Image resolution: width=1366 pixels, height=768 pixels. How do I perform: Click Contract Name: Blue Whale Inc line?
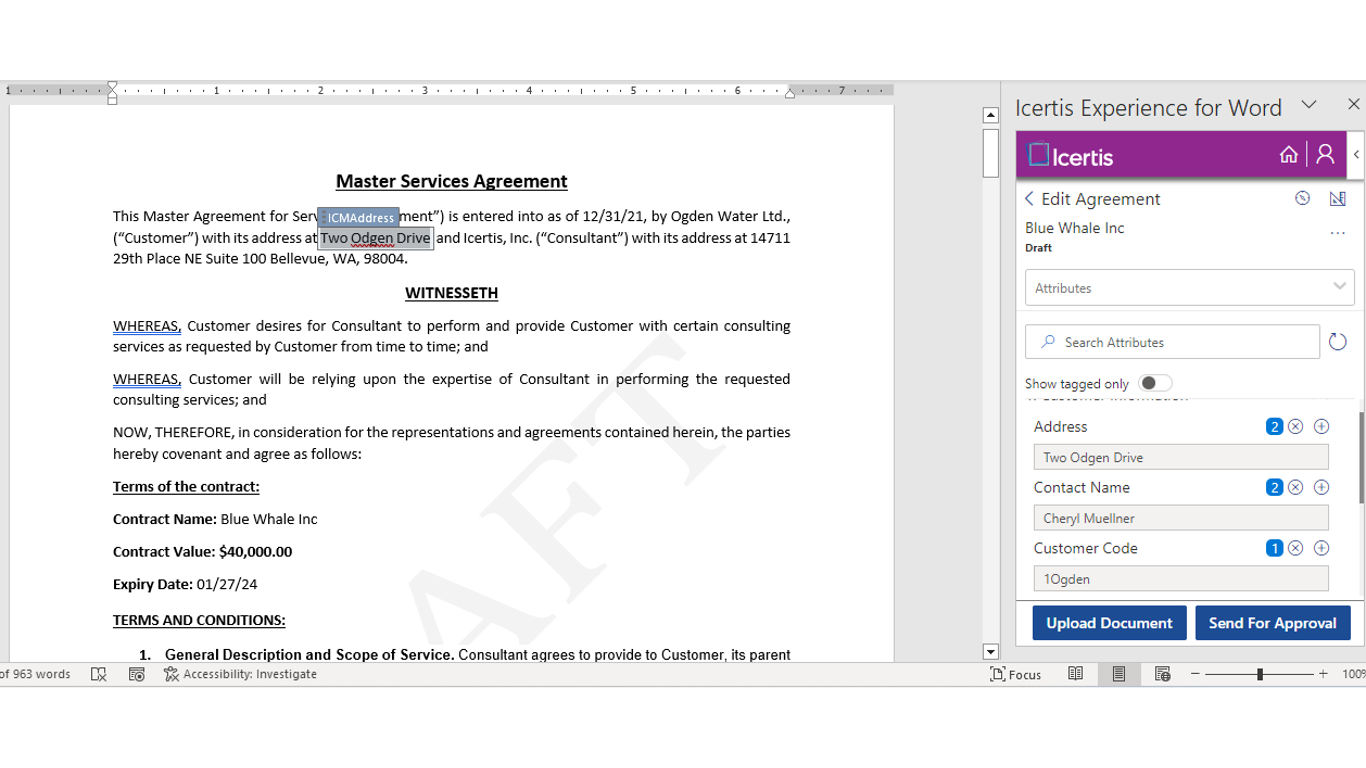coord(215,519)
